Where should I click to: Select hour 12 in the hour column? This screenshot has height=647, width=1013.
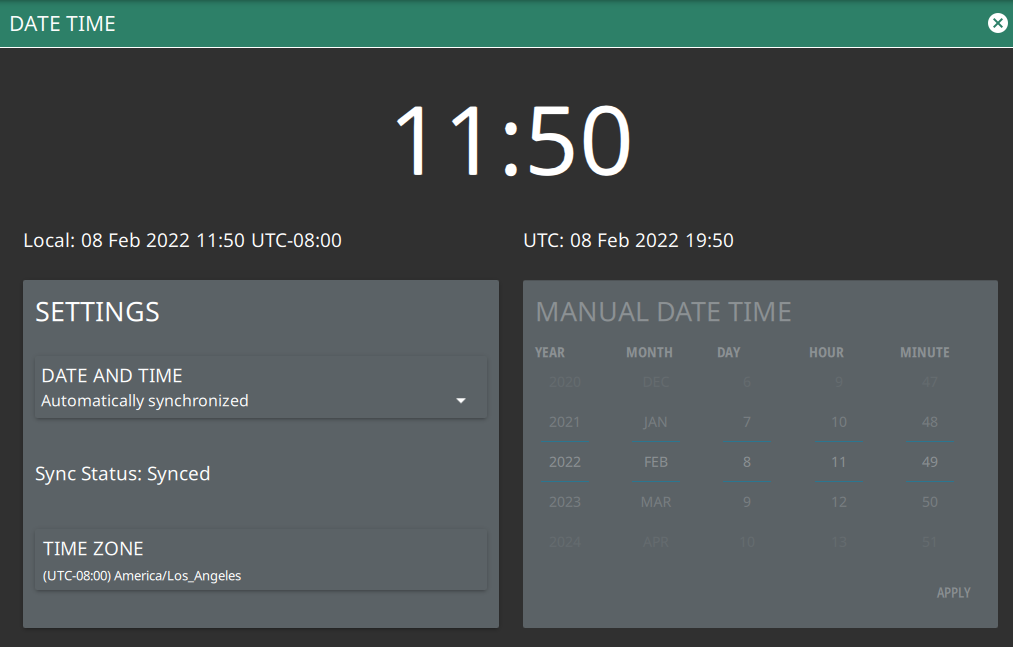pos(839,502)
